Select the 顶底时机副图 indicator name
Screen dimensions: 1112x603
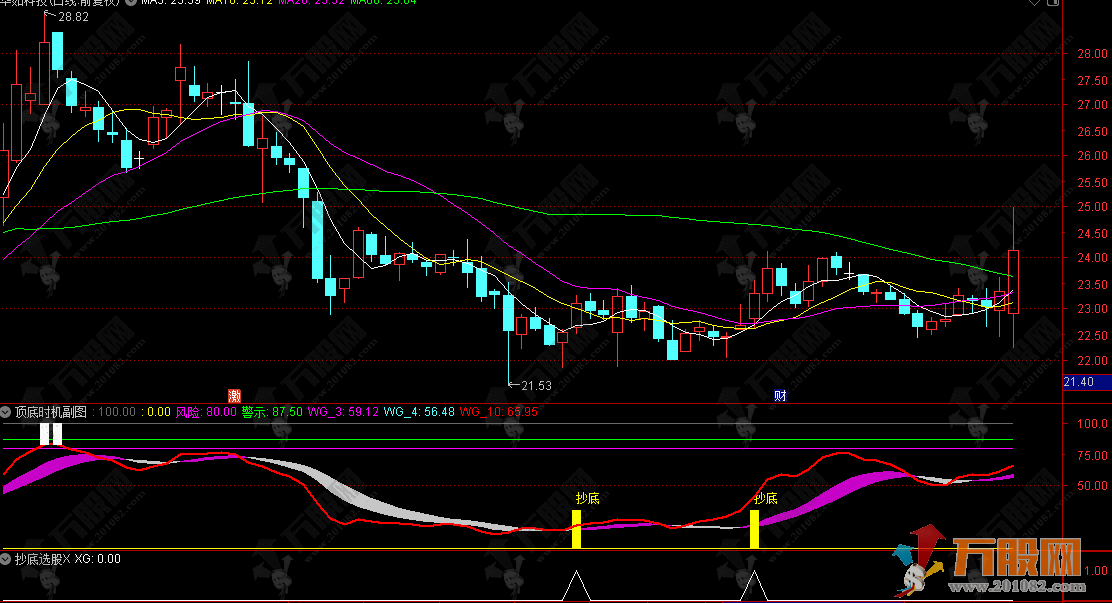pyautogui.click(x=51, y=412)
